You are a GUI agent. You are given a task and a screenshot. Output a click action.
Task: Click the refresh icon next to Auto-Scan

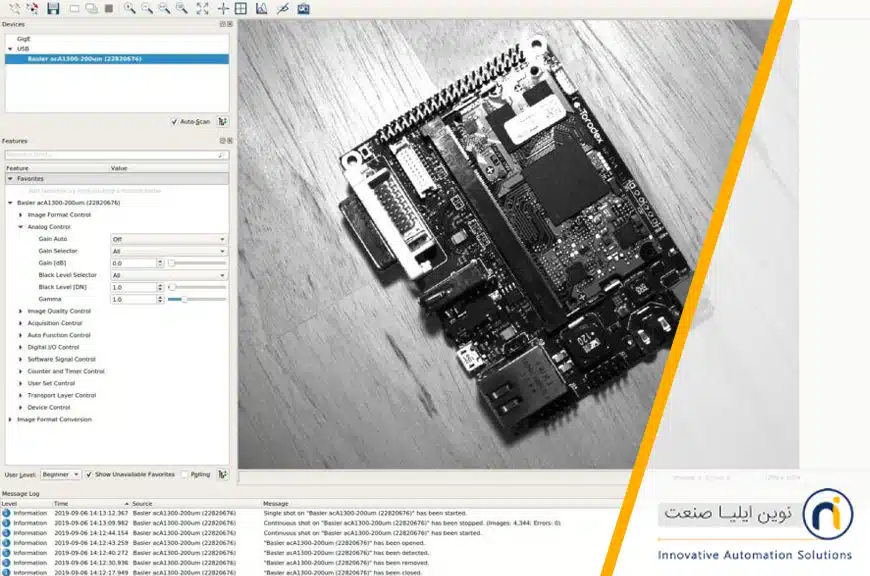coord(222,122)
